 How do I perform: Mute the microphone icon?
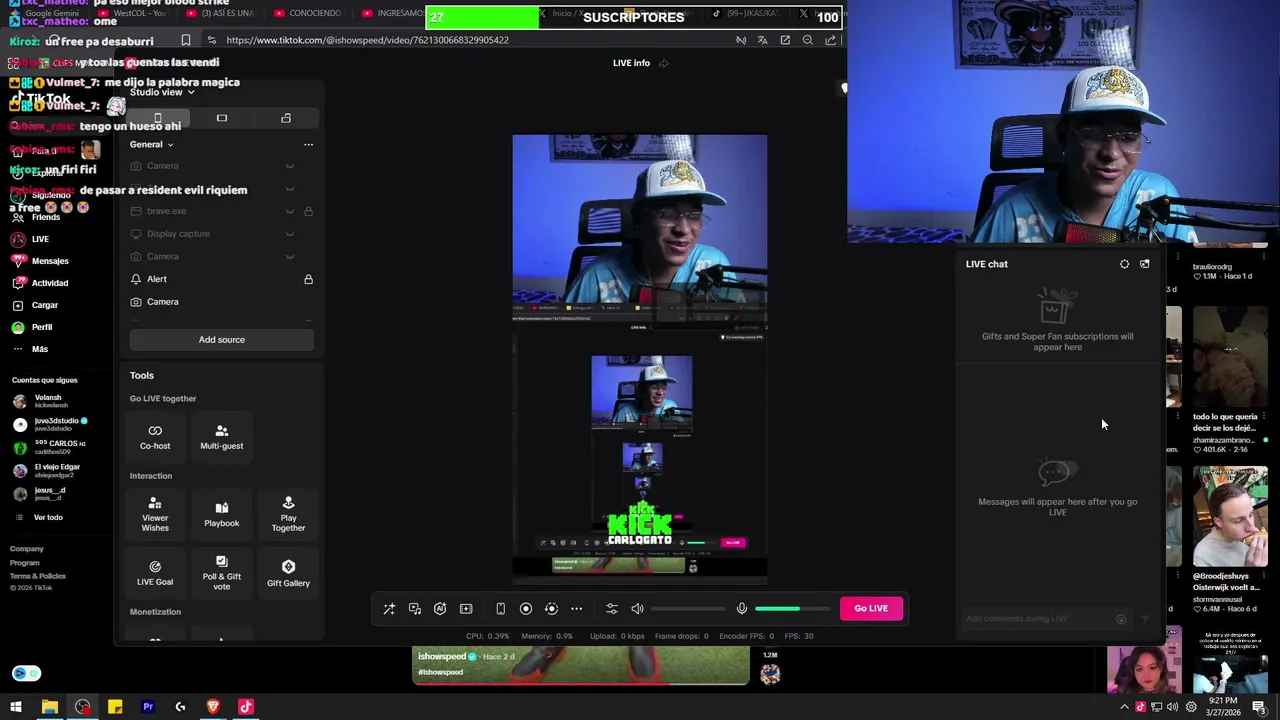pyautogui.click(x=741, y=609)
